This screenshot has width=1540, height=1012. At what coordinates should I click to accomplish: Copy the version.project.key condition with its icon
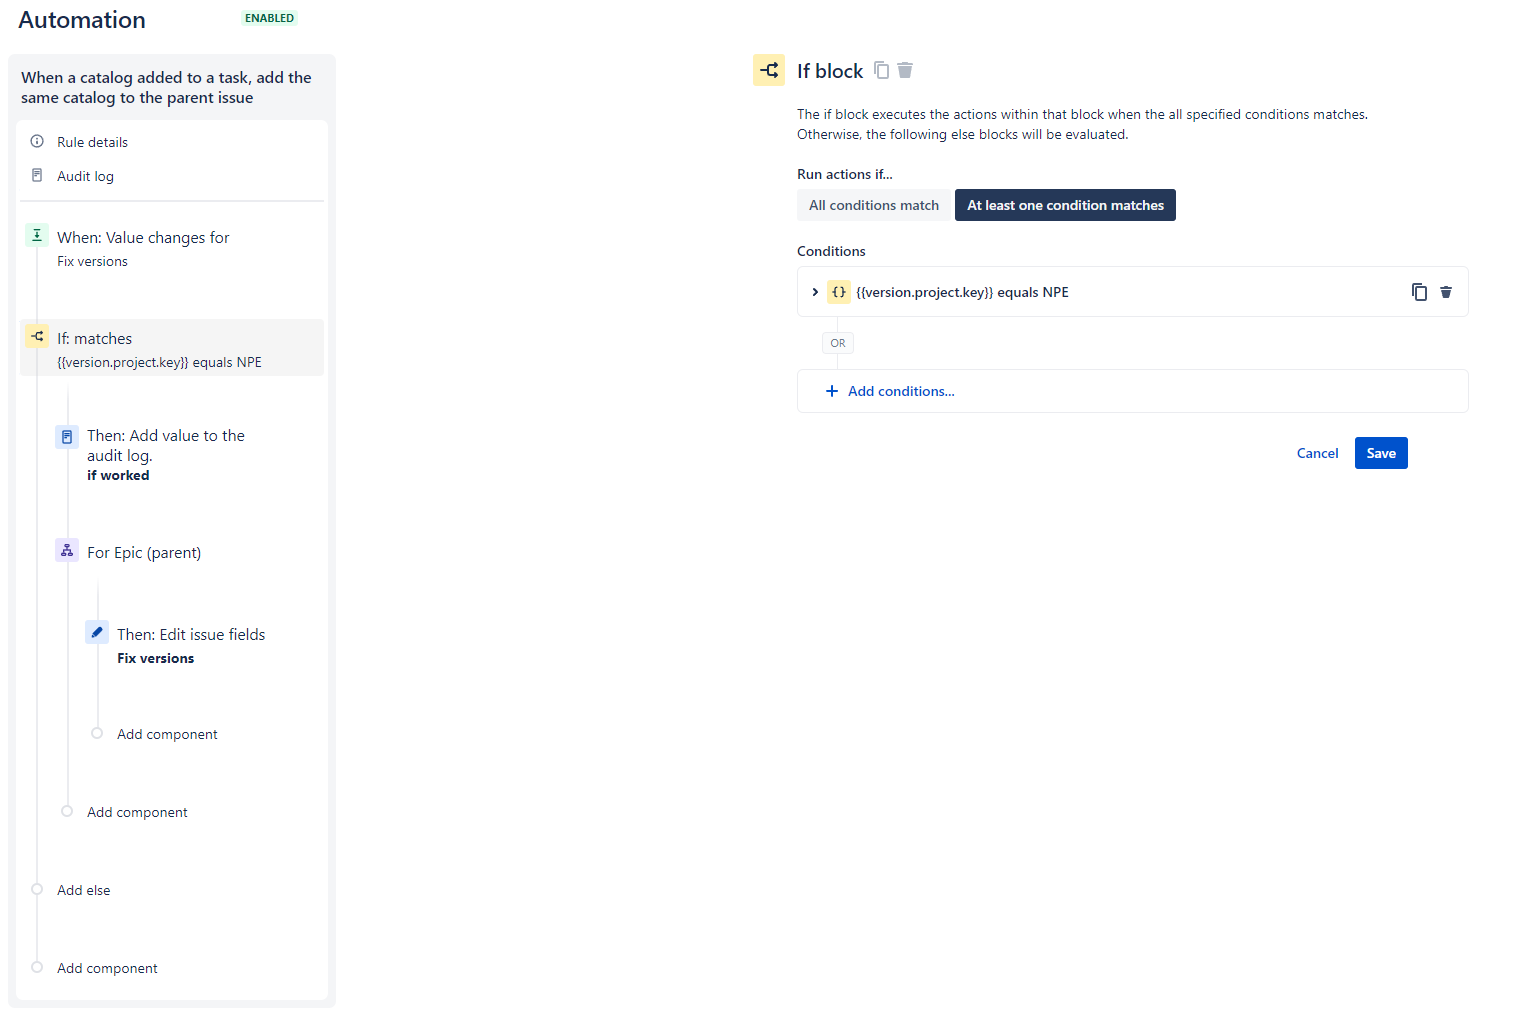(x=1419, y=291)
